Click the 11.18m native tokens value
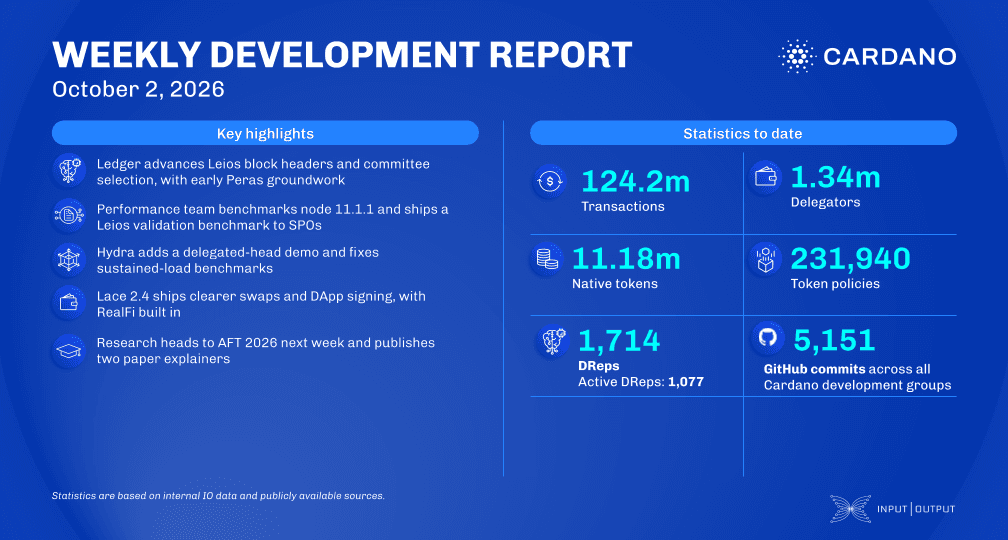 pyautogui.click(x=626, y=258)
